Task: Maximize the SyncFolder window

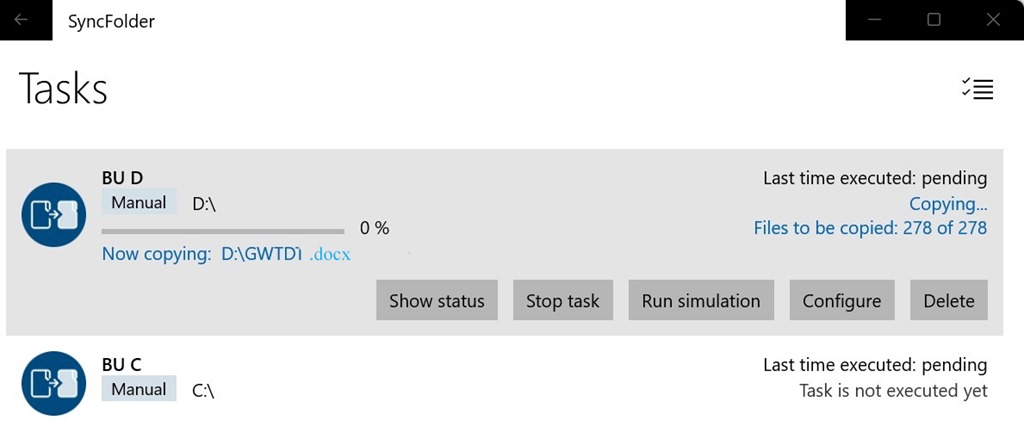Action: [x=934, y=20]
